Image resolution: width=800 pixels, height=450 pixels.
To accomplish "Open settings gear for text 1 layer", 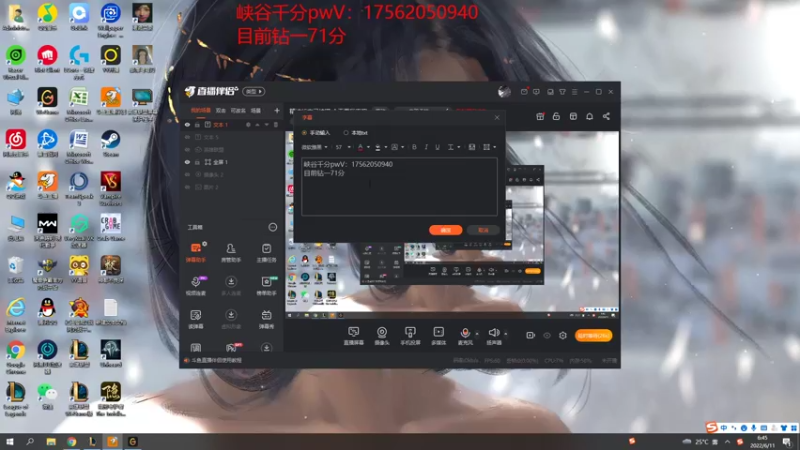I will tap(248, 124).
